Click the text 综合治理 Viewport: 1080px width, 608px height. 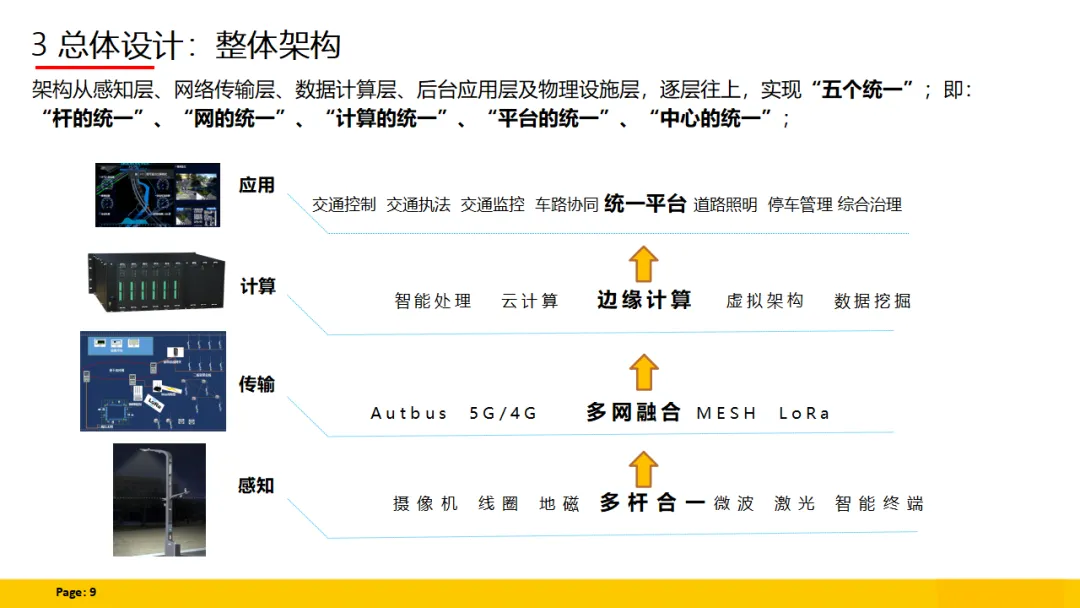pyautogui.click(x=870, y=205)
